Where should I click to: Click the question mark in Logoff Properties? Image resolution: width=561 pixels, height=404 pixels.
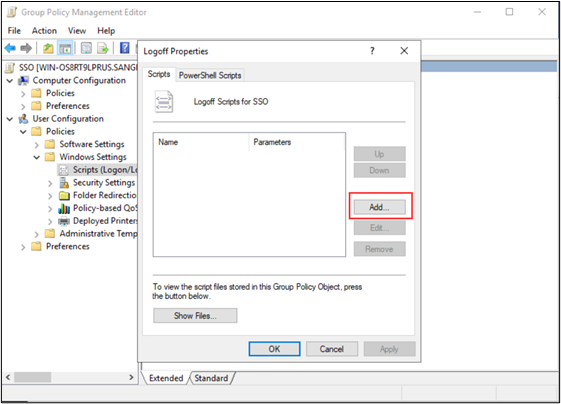[372, 51]
